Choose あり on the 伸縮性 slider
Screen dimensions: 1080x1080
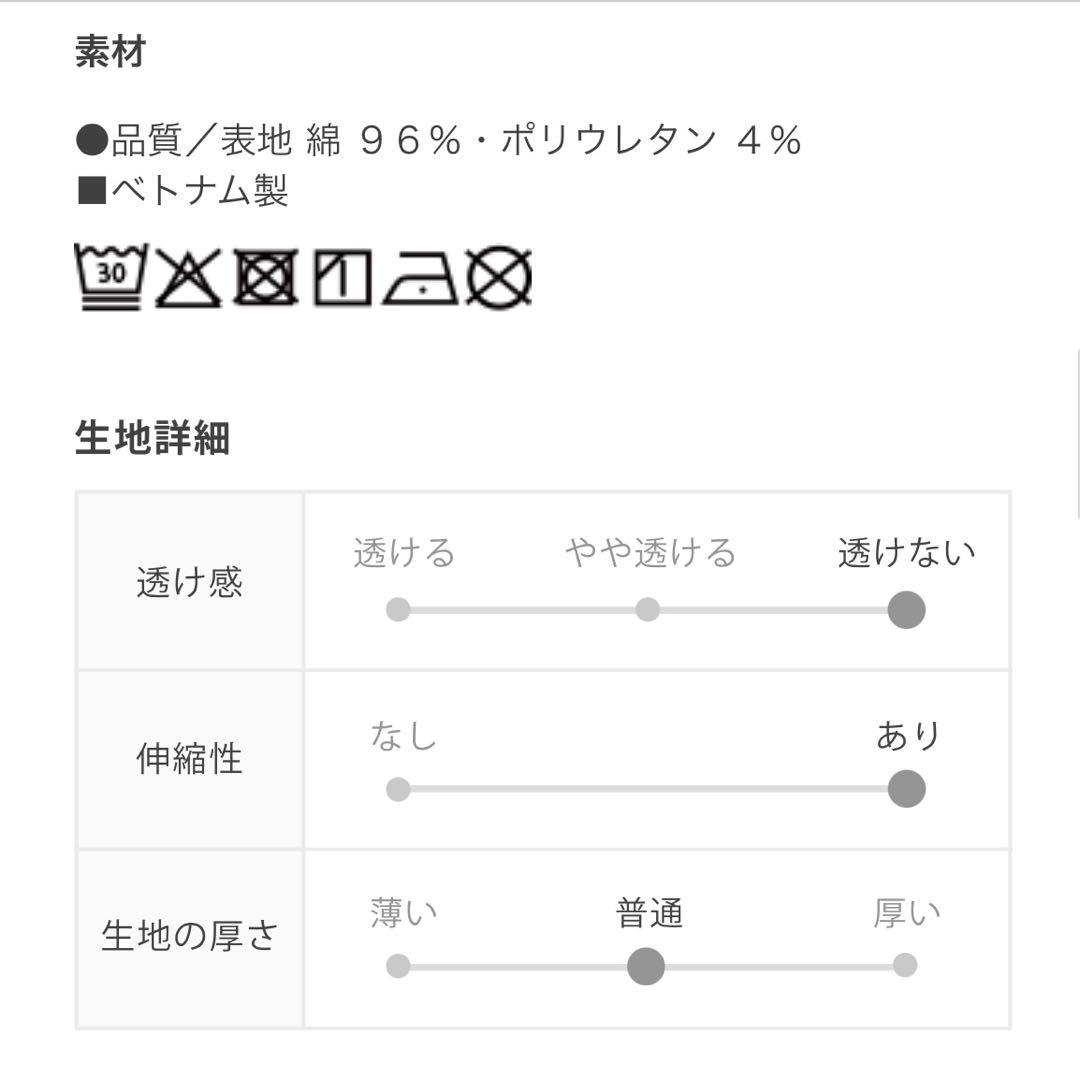point(906,789)
